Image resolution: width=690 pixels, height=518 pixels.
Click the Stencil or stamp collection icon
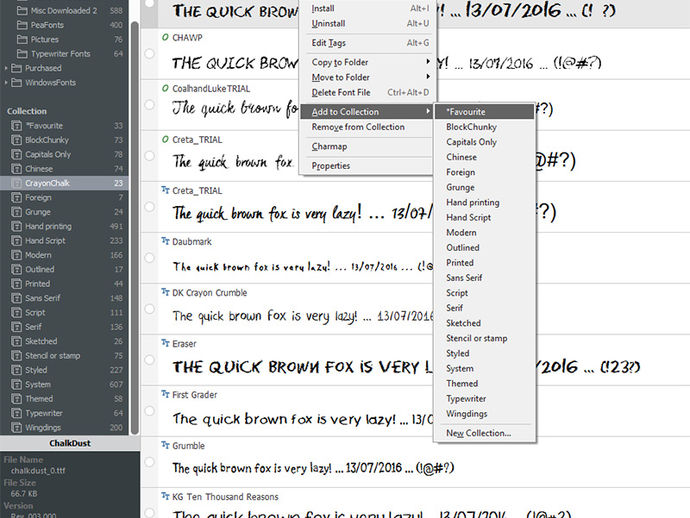16,356
